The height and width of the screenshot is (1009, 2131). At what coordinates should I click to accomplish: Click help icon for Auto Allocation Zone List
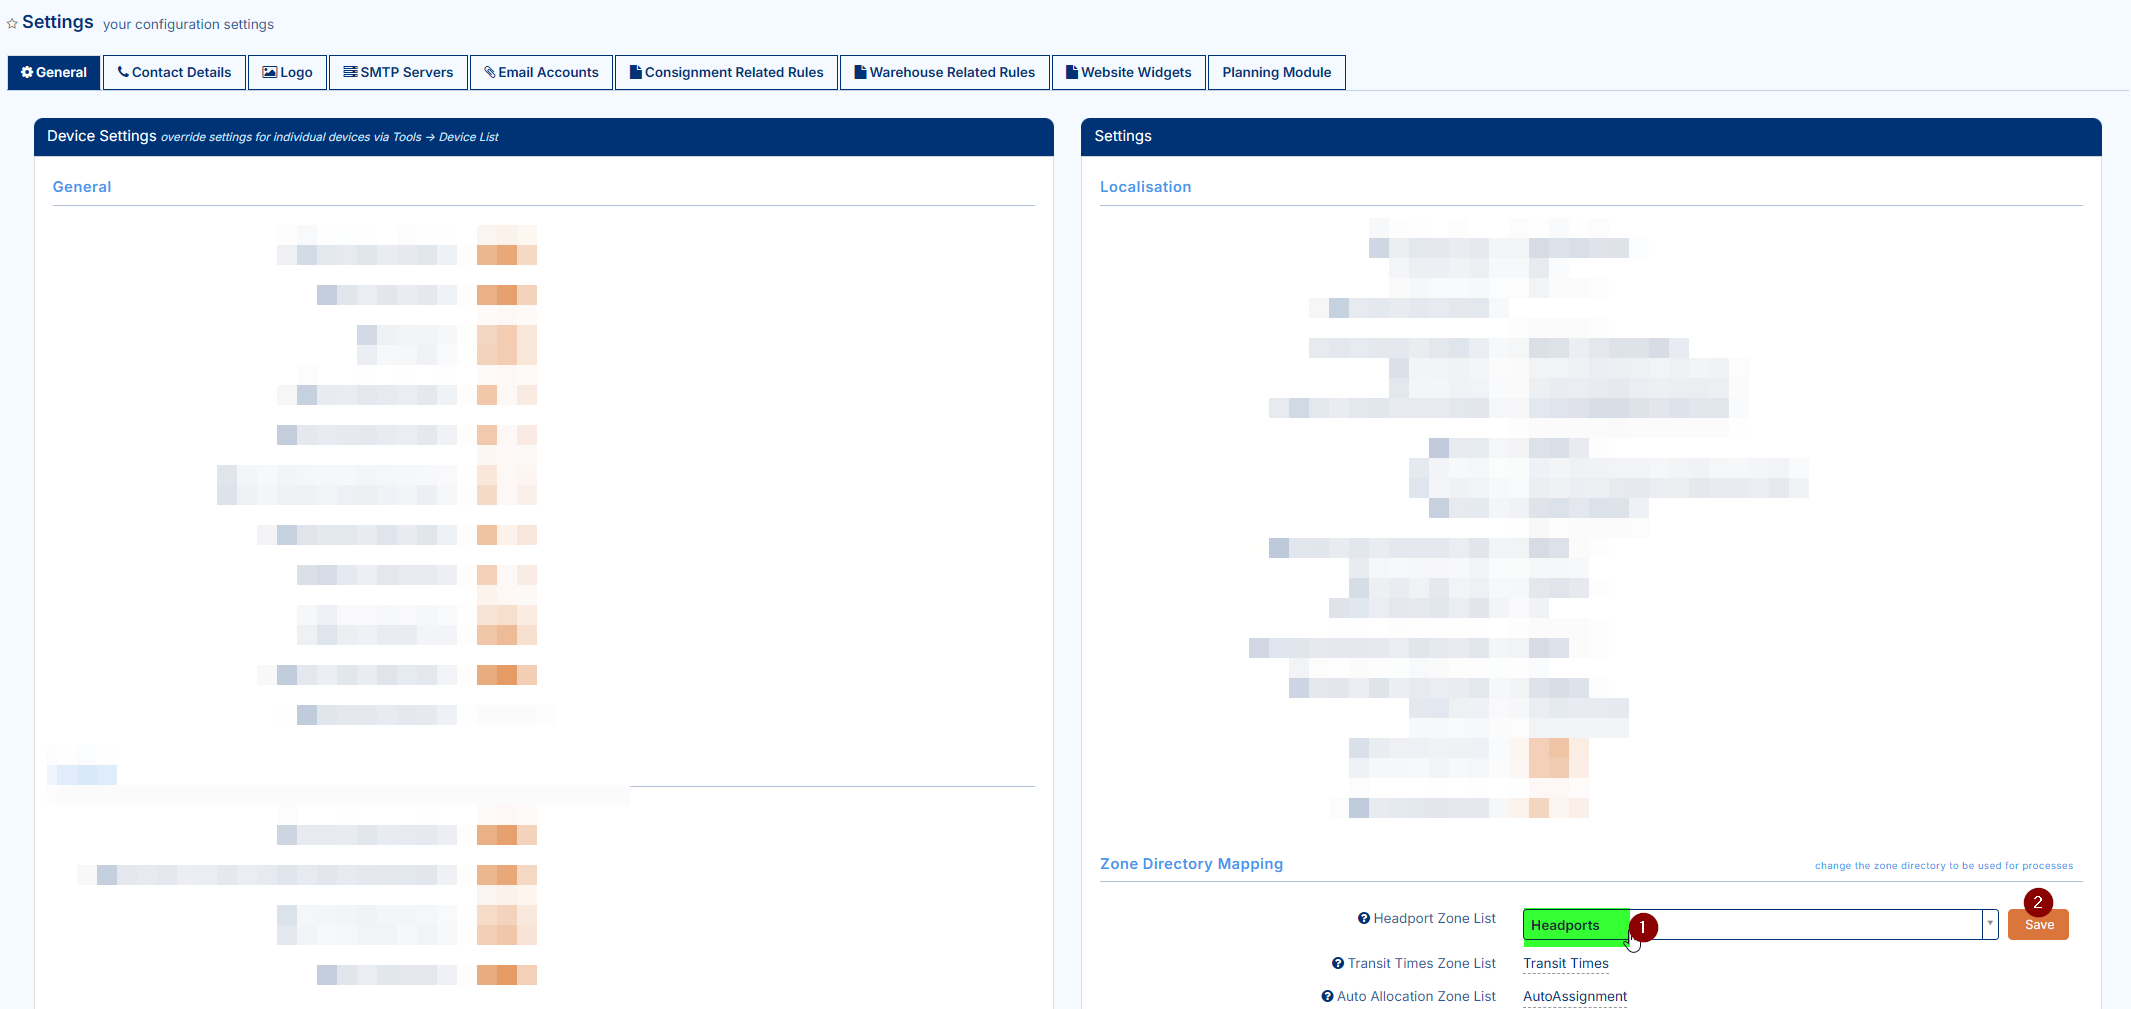pos(1327,996)
